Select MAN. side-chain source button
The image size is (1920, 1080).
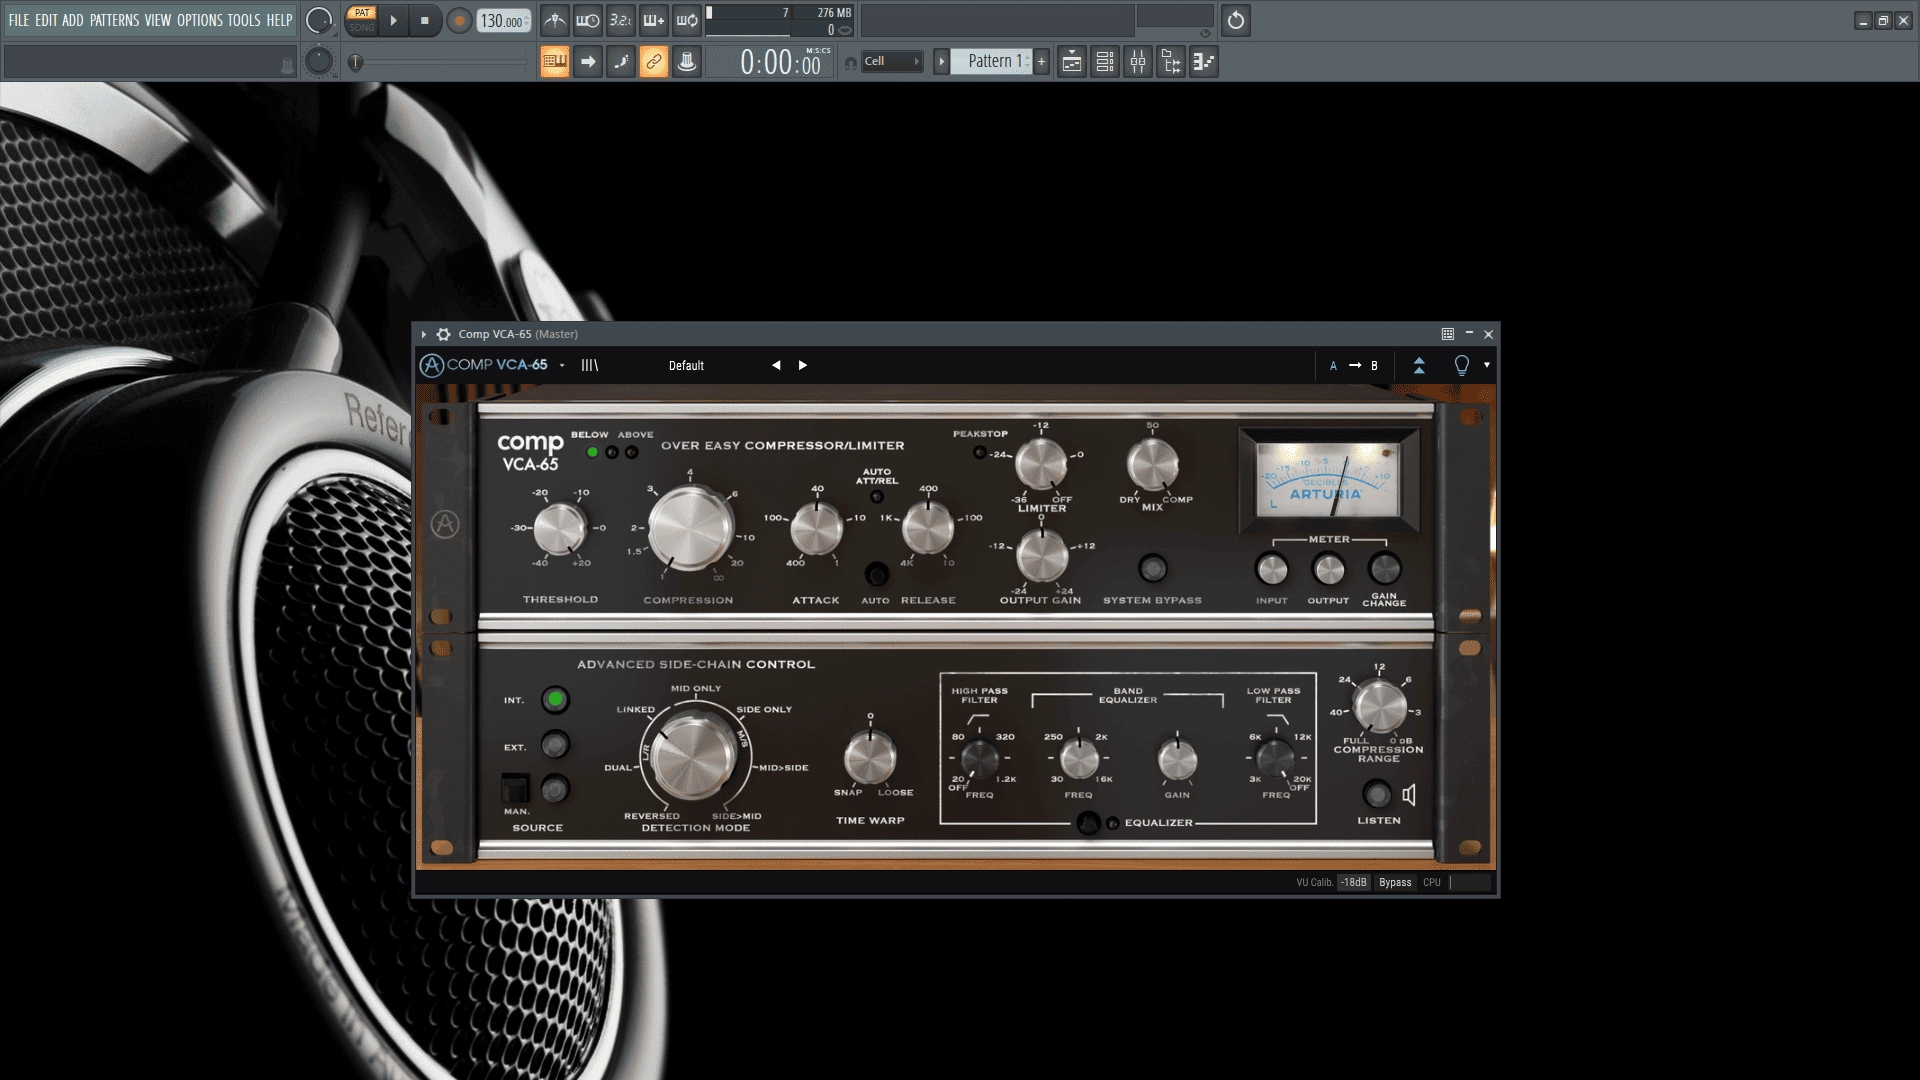point(555,790)
